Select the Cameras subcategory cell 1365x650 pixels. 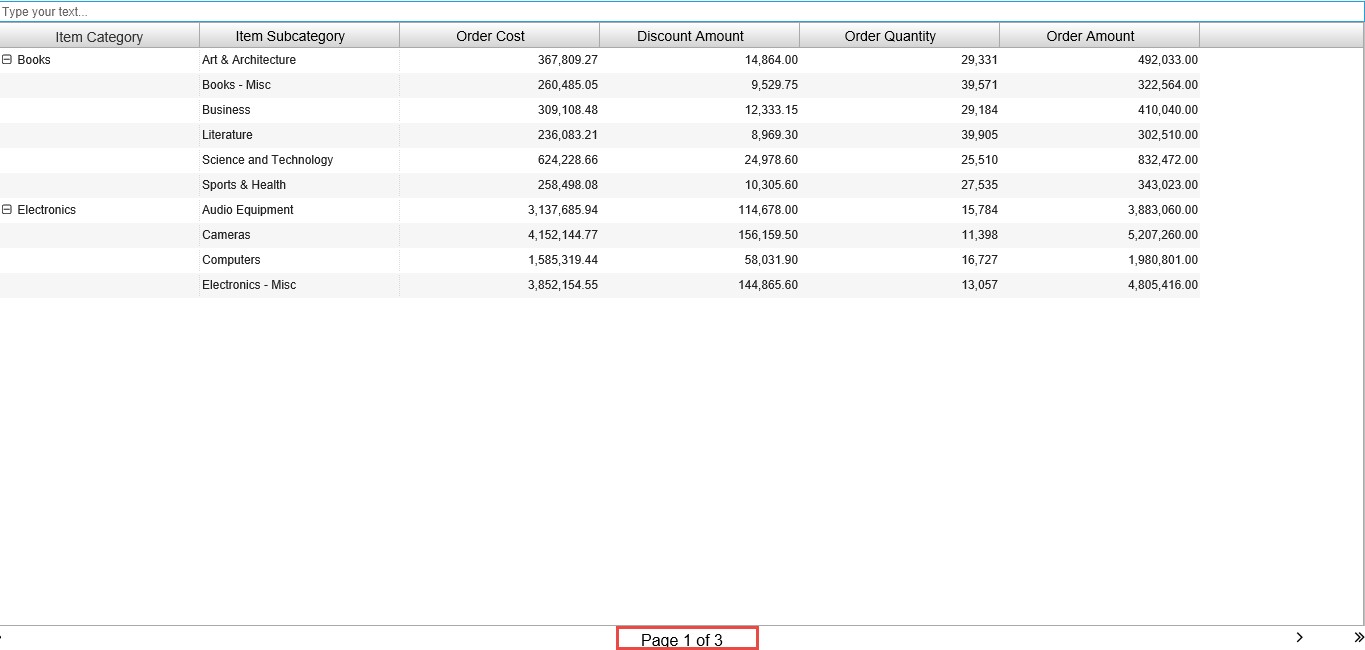226,235
